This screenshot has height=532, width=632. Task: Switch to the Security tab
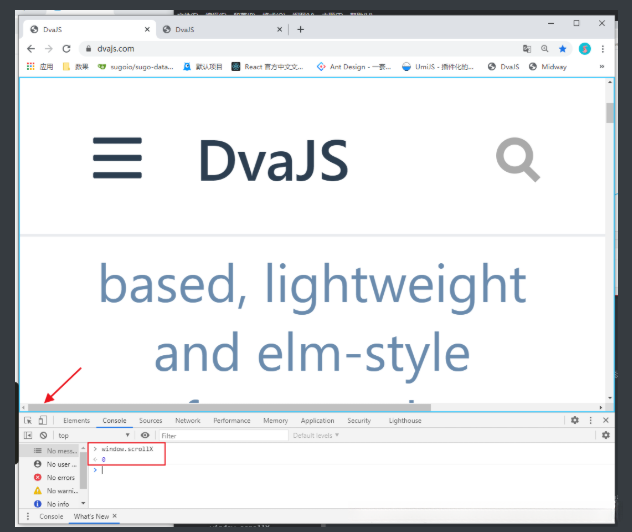359,420
